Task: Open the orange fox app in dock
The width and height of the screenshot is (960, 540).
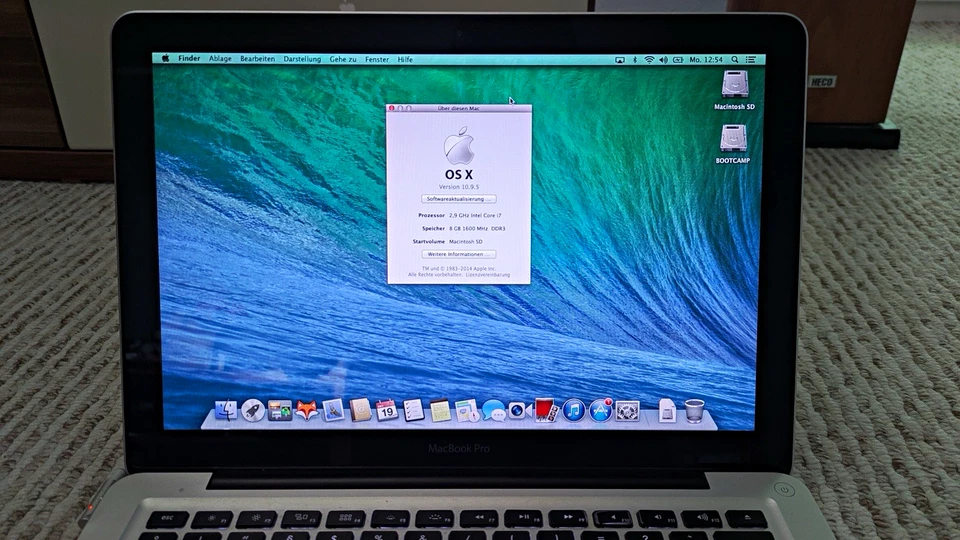Action: (x=306, y=411)
